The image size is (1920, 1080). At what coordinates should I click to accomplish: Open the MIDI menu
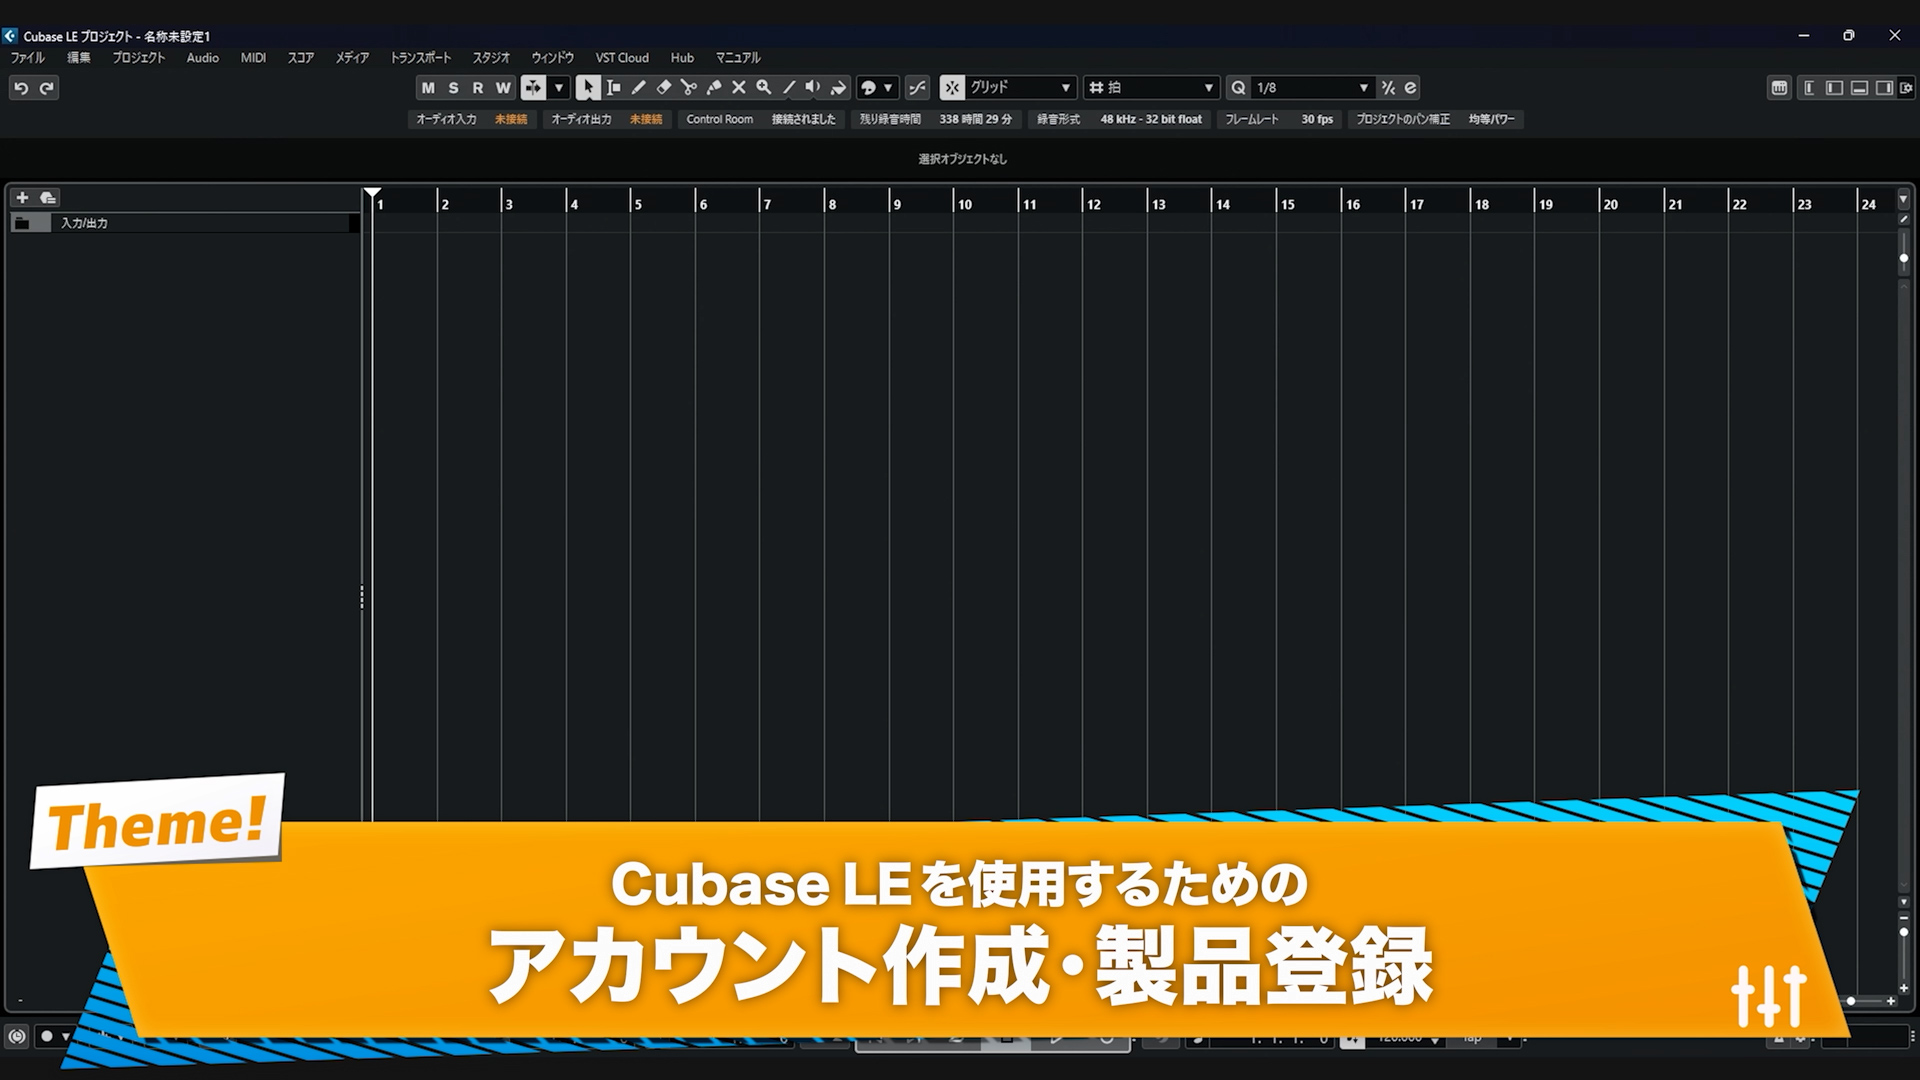[254, 58]
